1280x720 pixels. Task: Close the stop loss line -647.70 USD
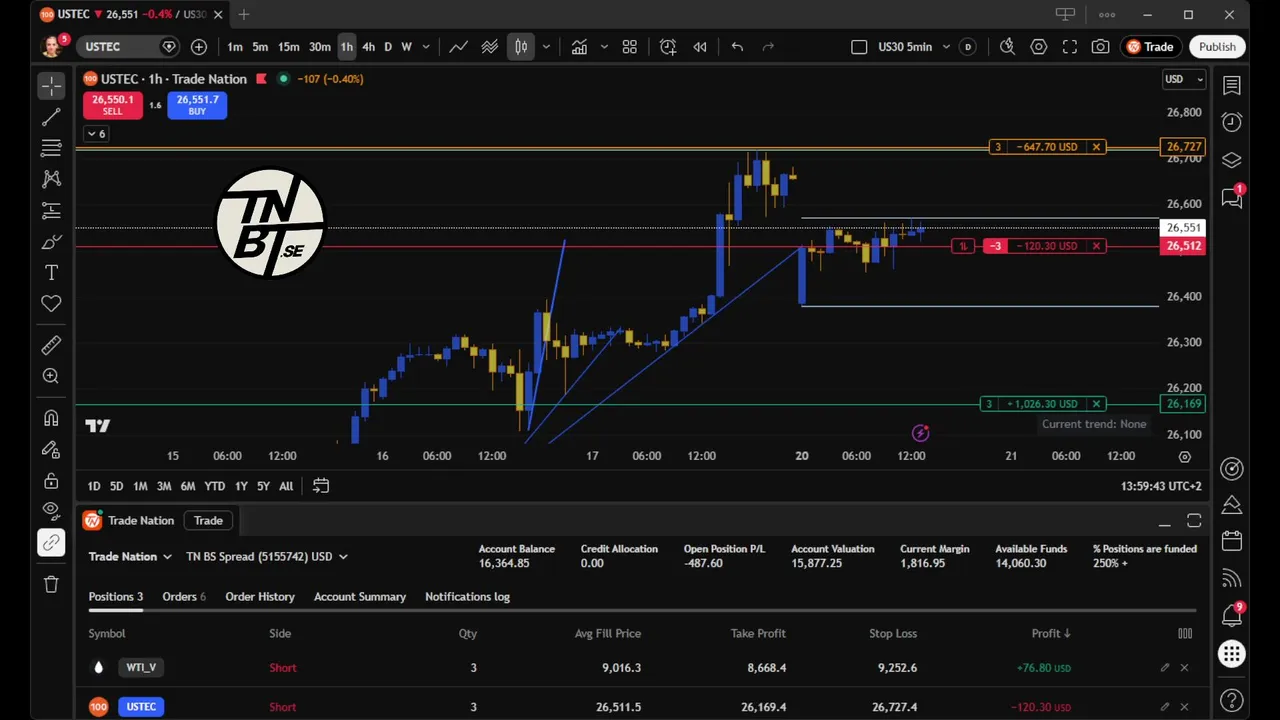pos(1097,147)
